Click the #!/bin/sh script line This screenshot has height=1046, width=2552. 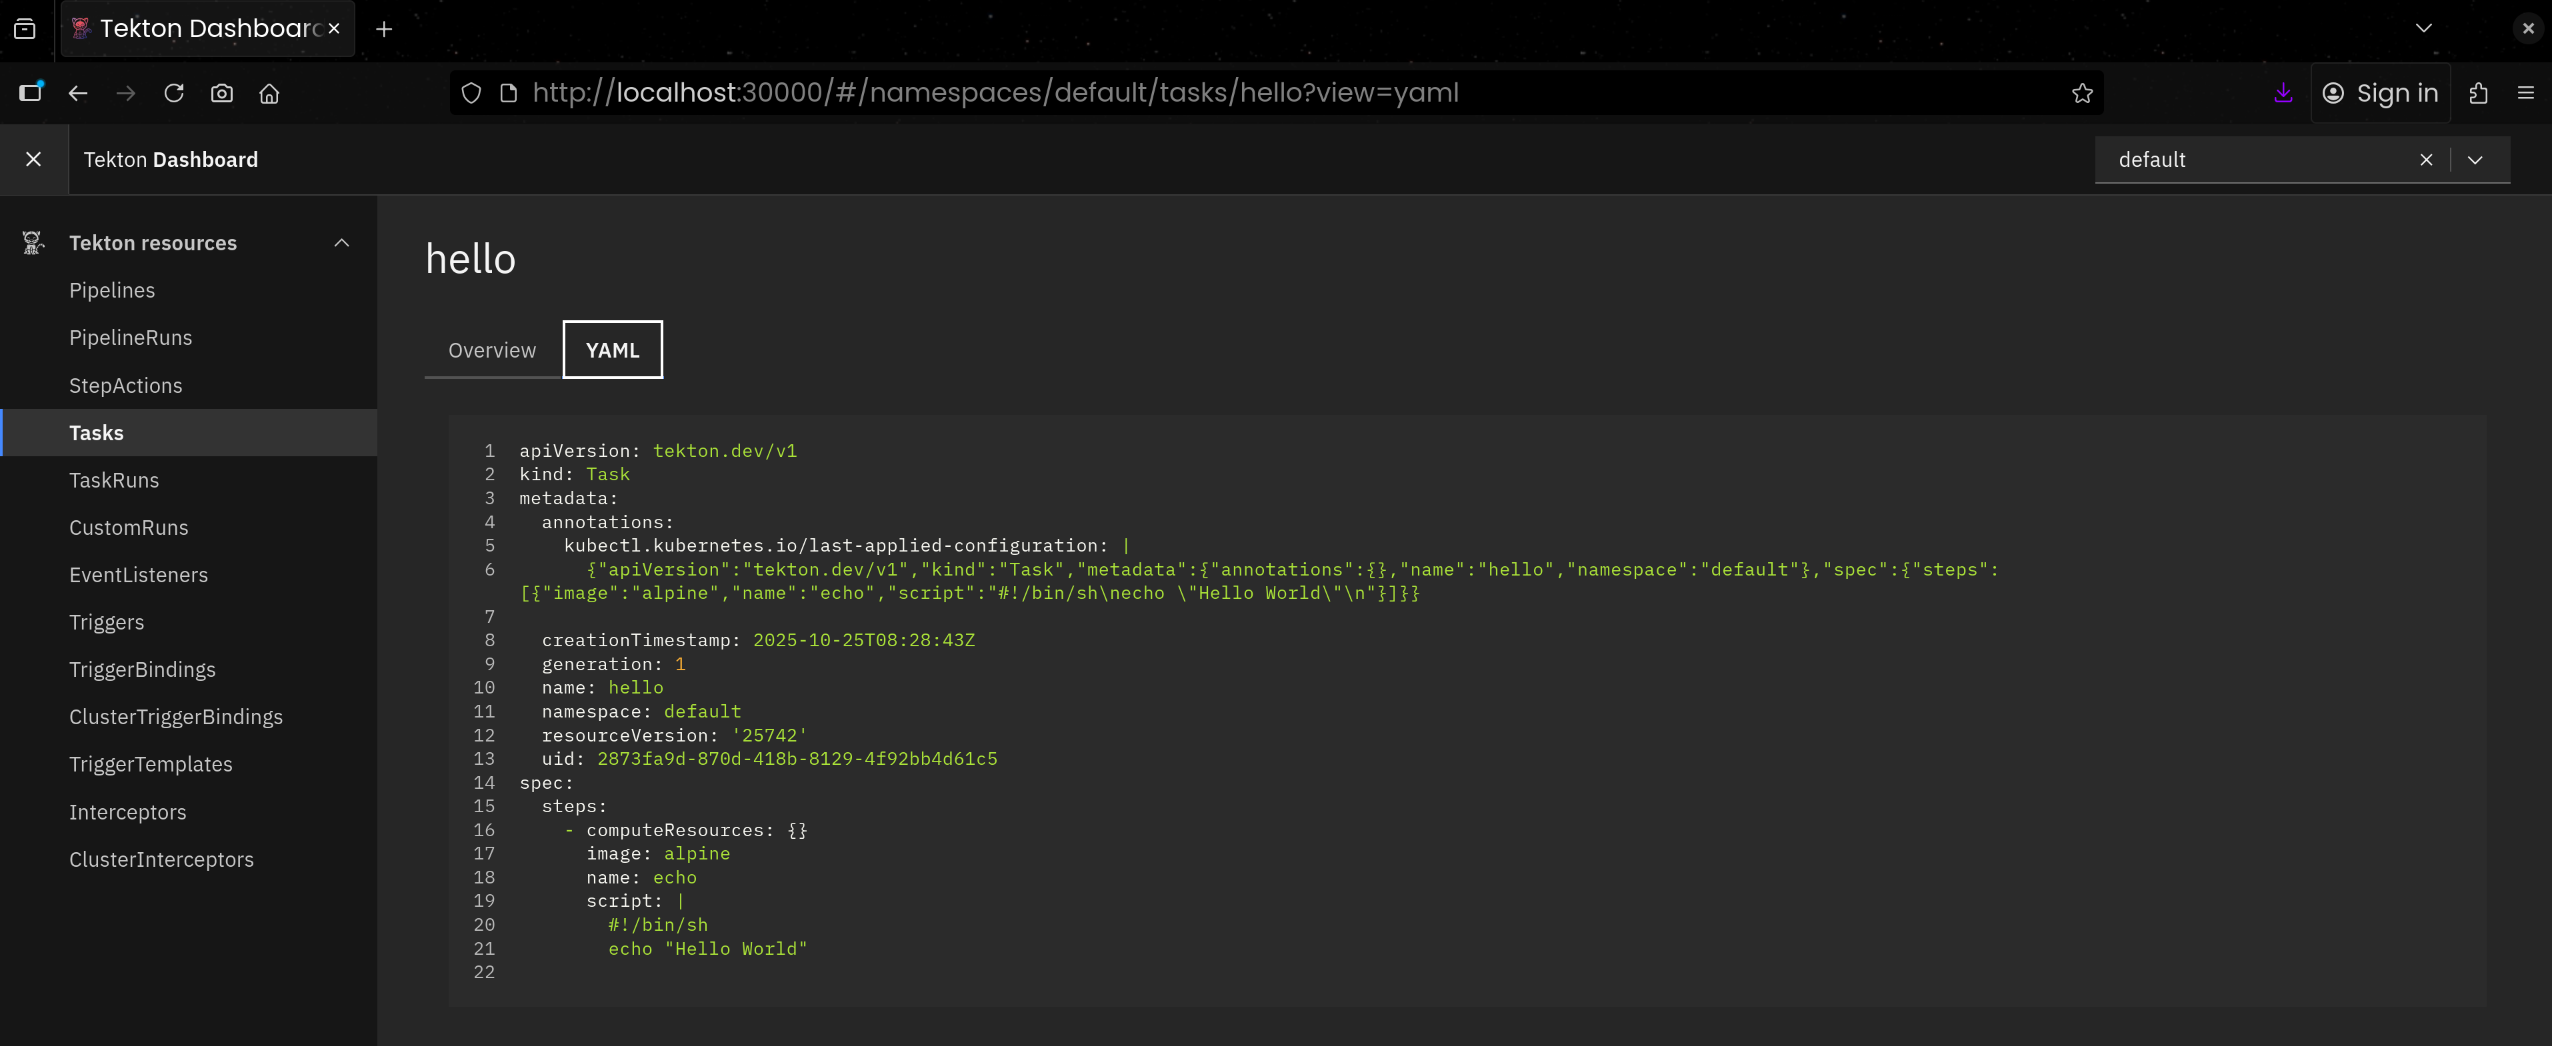pos(658,925)
